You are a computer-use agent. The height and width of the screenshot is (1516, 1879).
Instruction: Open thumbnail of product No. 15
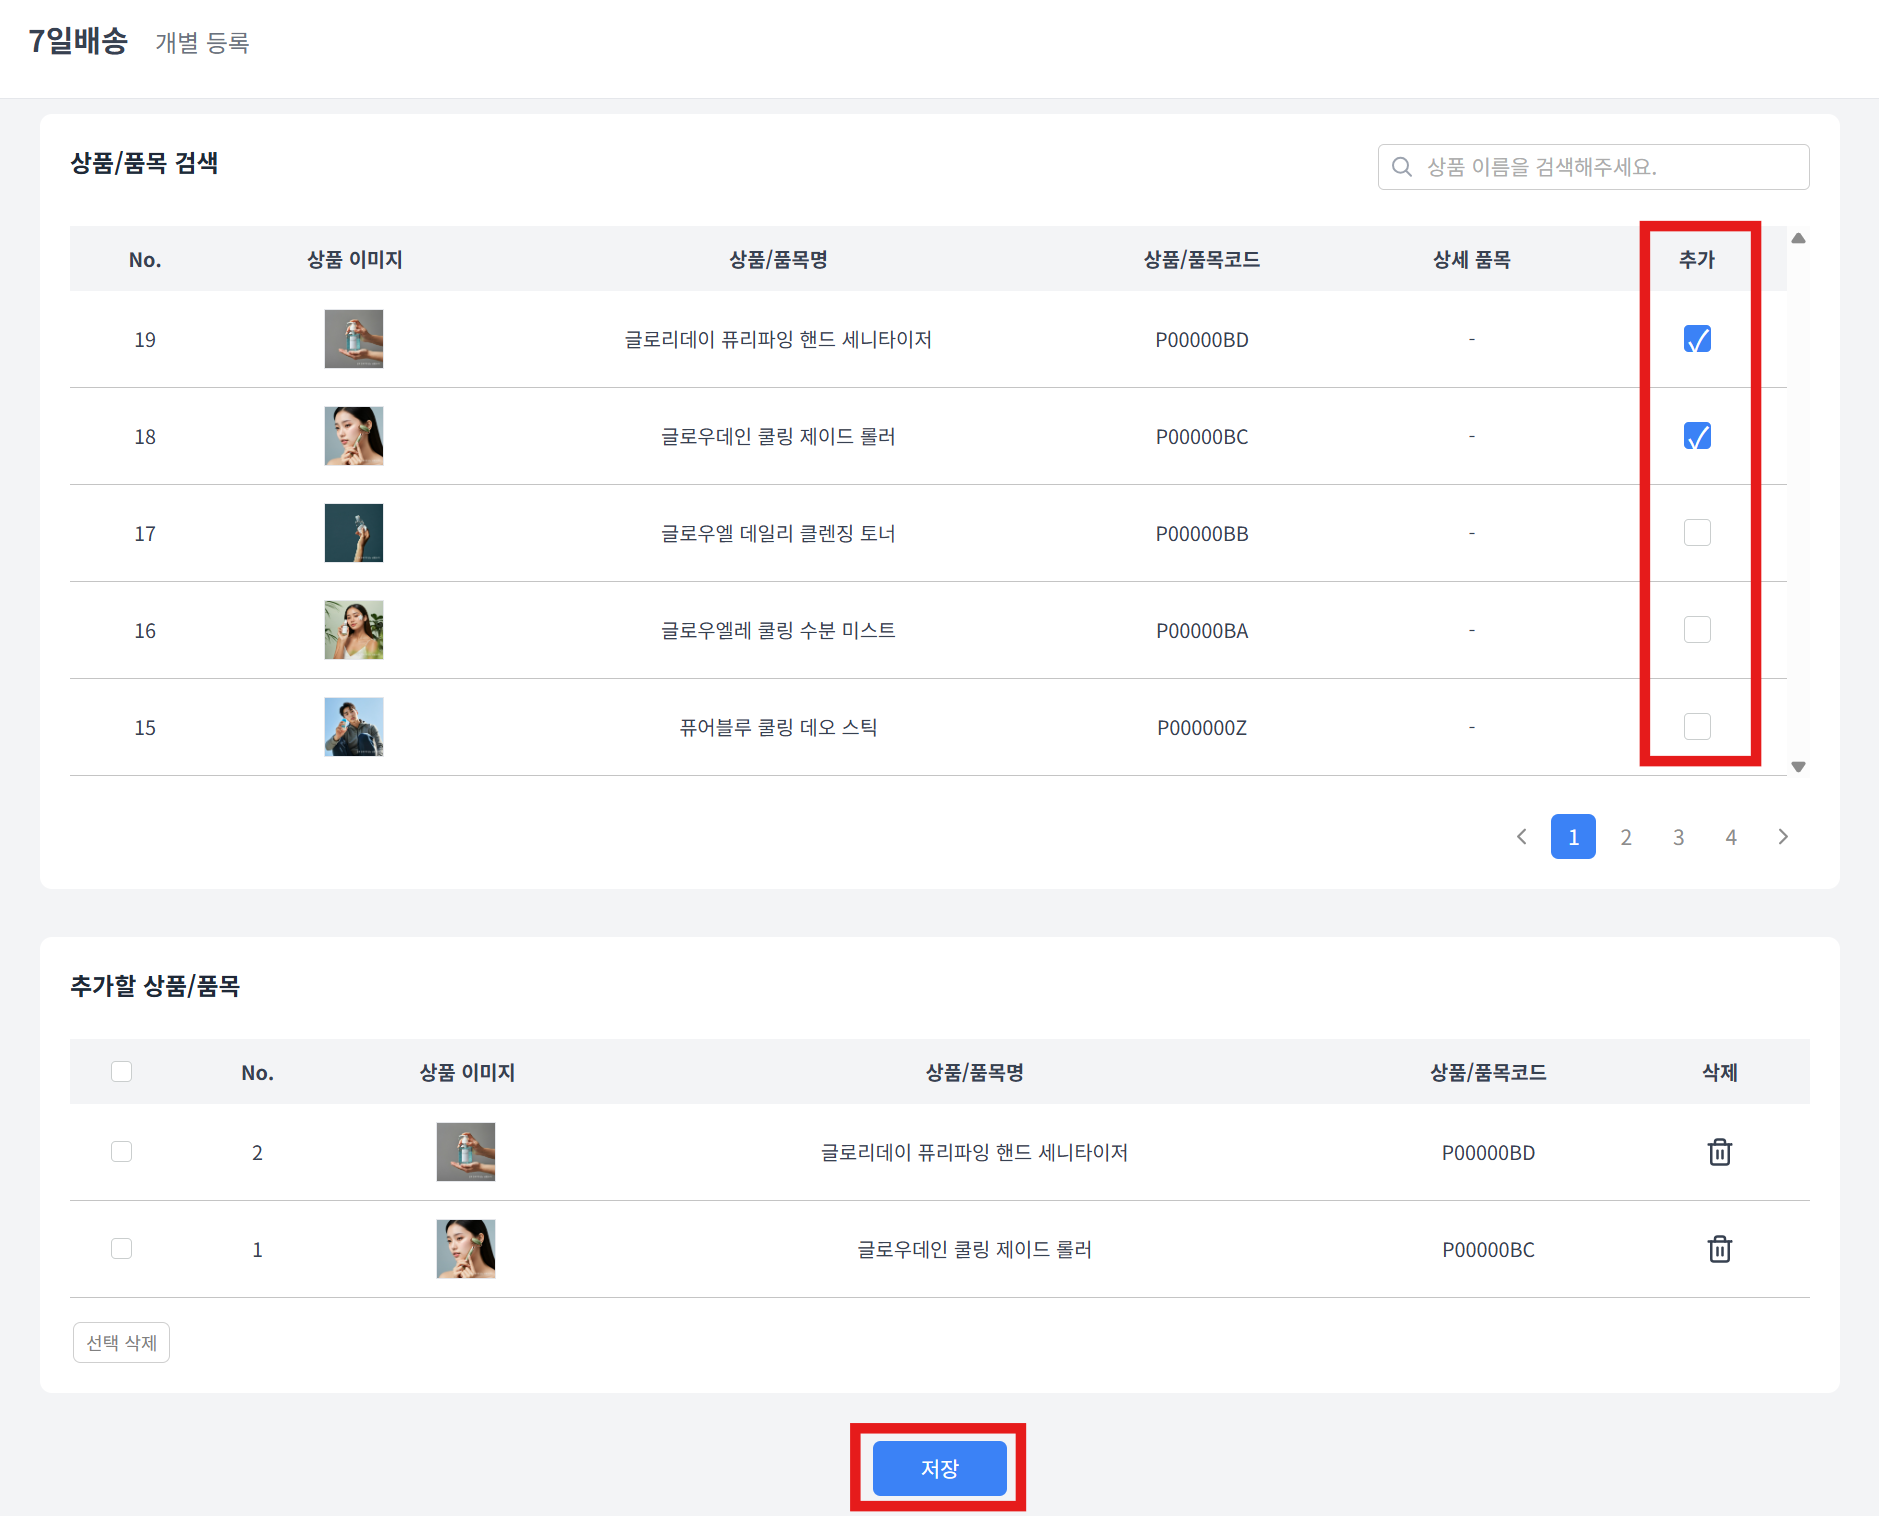pos(354,727)
